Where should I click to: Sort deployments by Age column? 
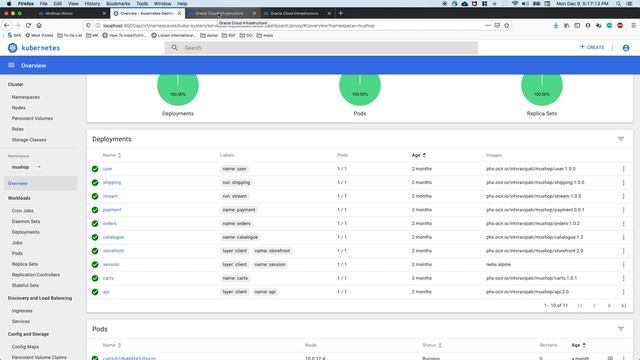pyautogui.click(x=418, y=155)
